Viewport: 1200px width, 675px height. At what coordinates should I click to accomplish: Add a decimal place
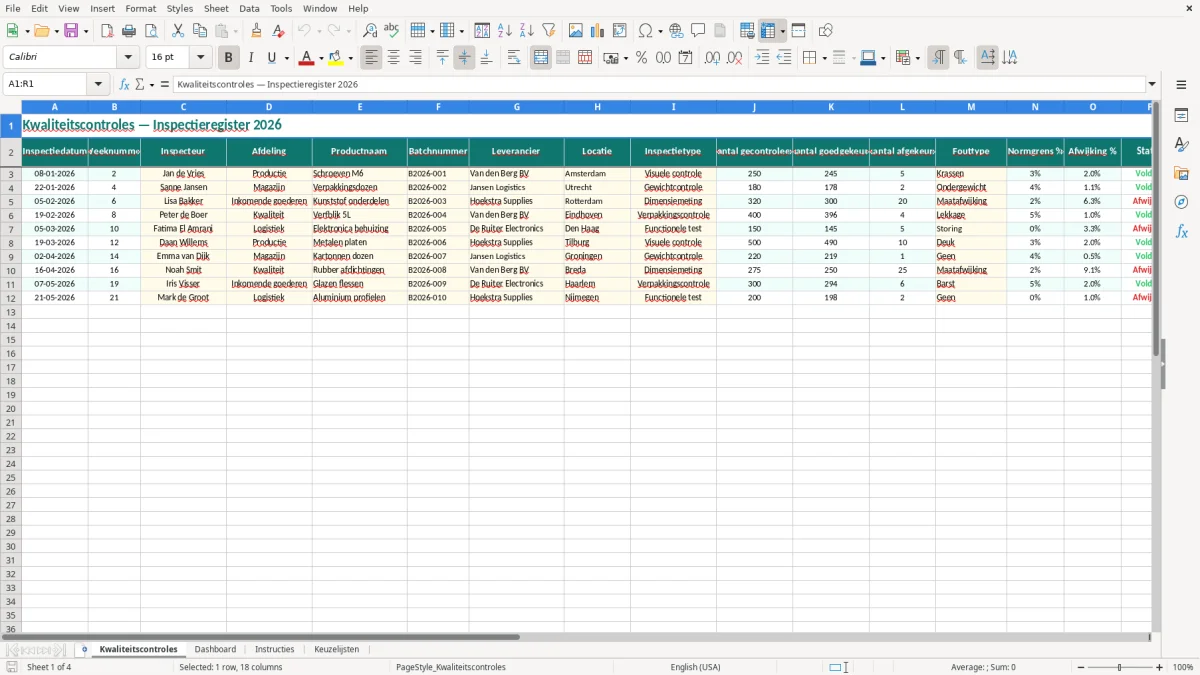[712, 58]
